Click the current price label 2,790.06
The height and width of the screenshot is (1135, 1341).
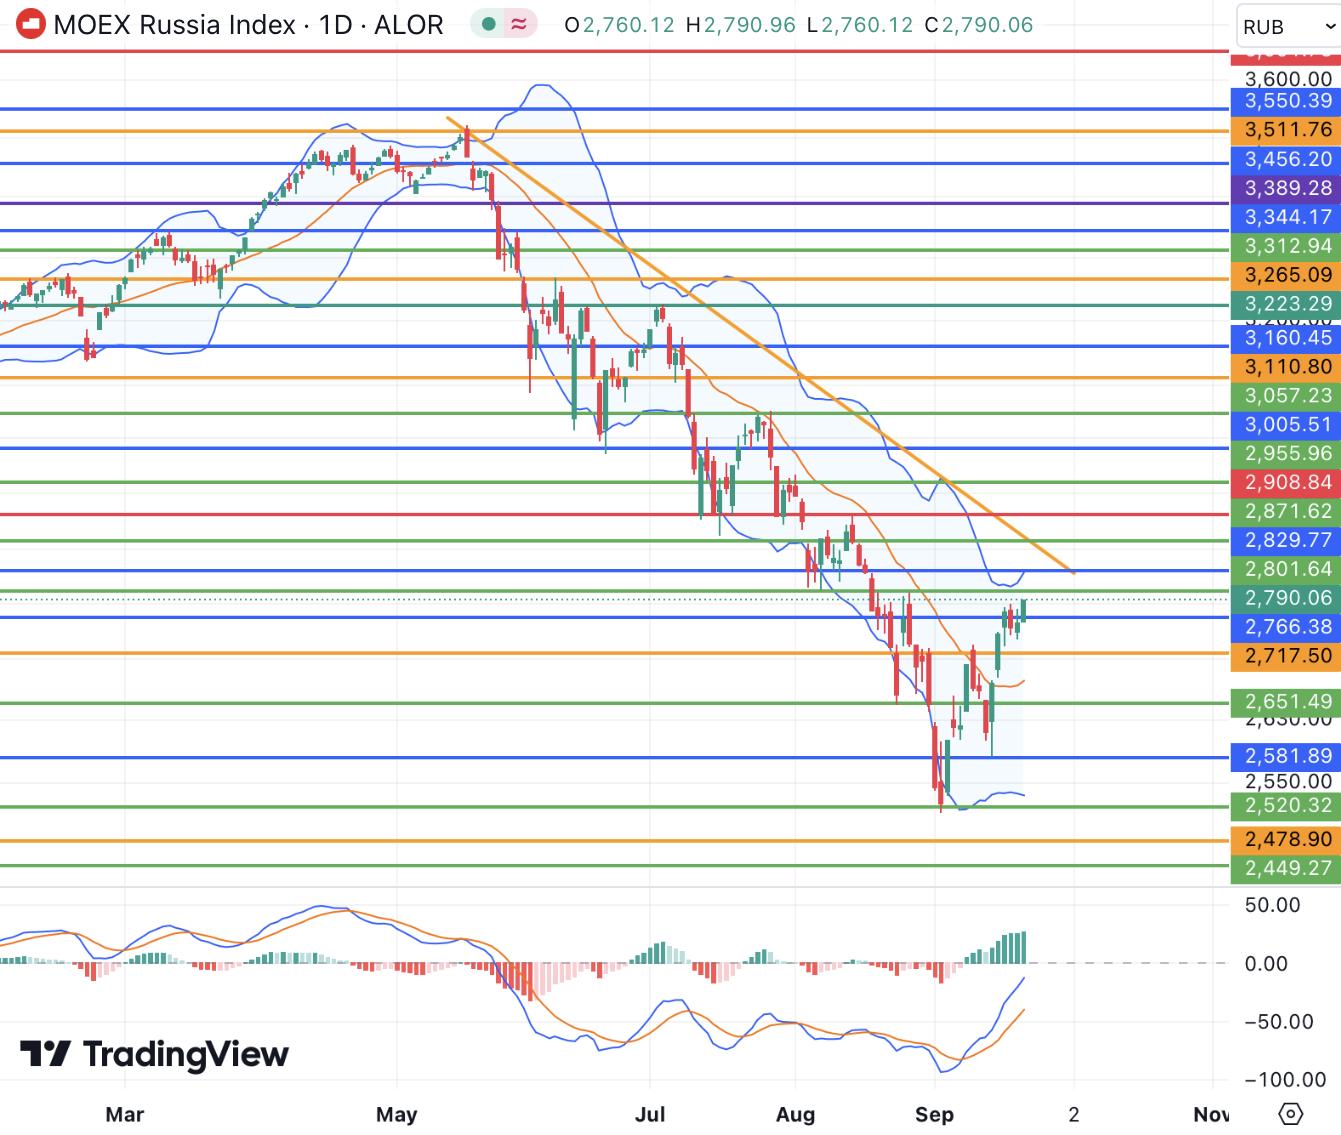pos(1285,599)
